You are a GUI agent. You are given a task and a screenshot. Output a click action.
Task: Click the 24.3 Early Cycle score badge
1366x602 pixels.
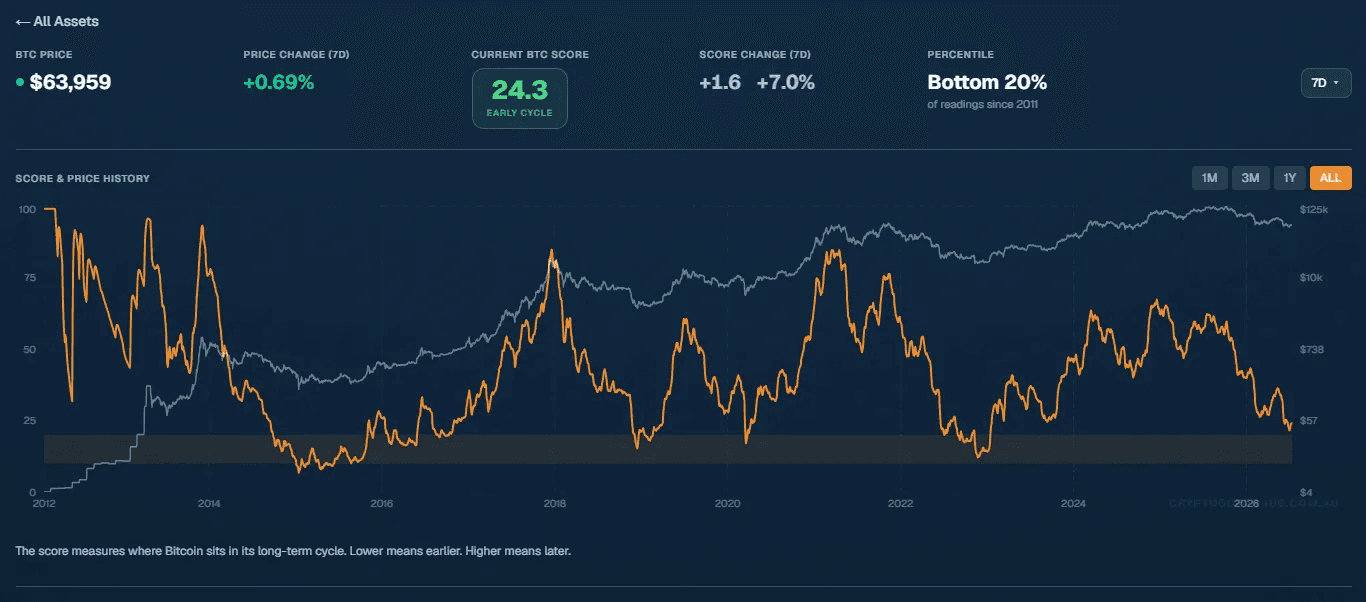point(519,98)
